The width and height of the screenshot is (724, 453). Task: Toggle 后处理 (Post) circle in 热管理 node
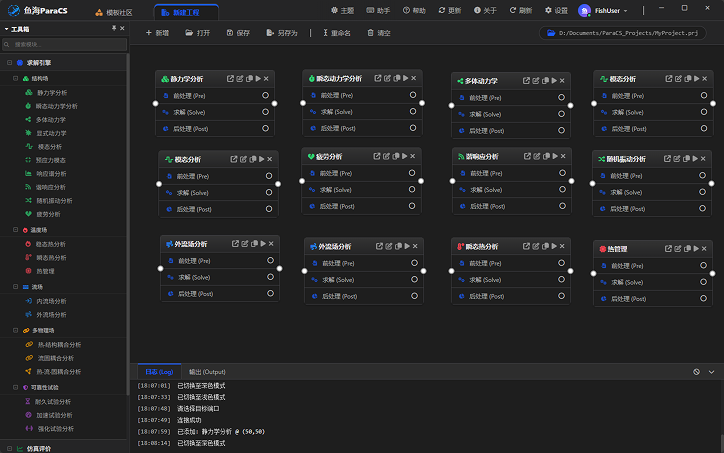(702, 299)
